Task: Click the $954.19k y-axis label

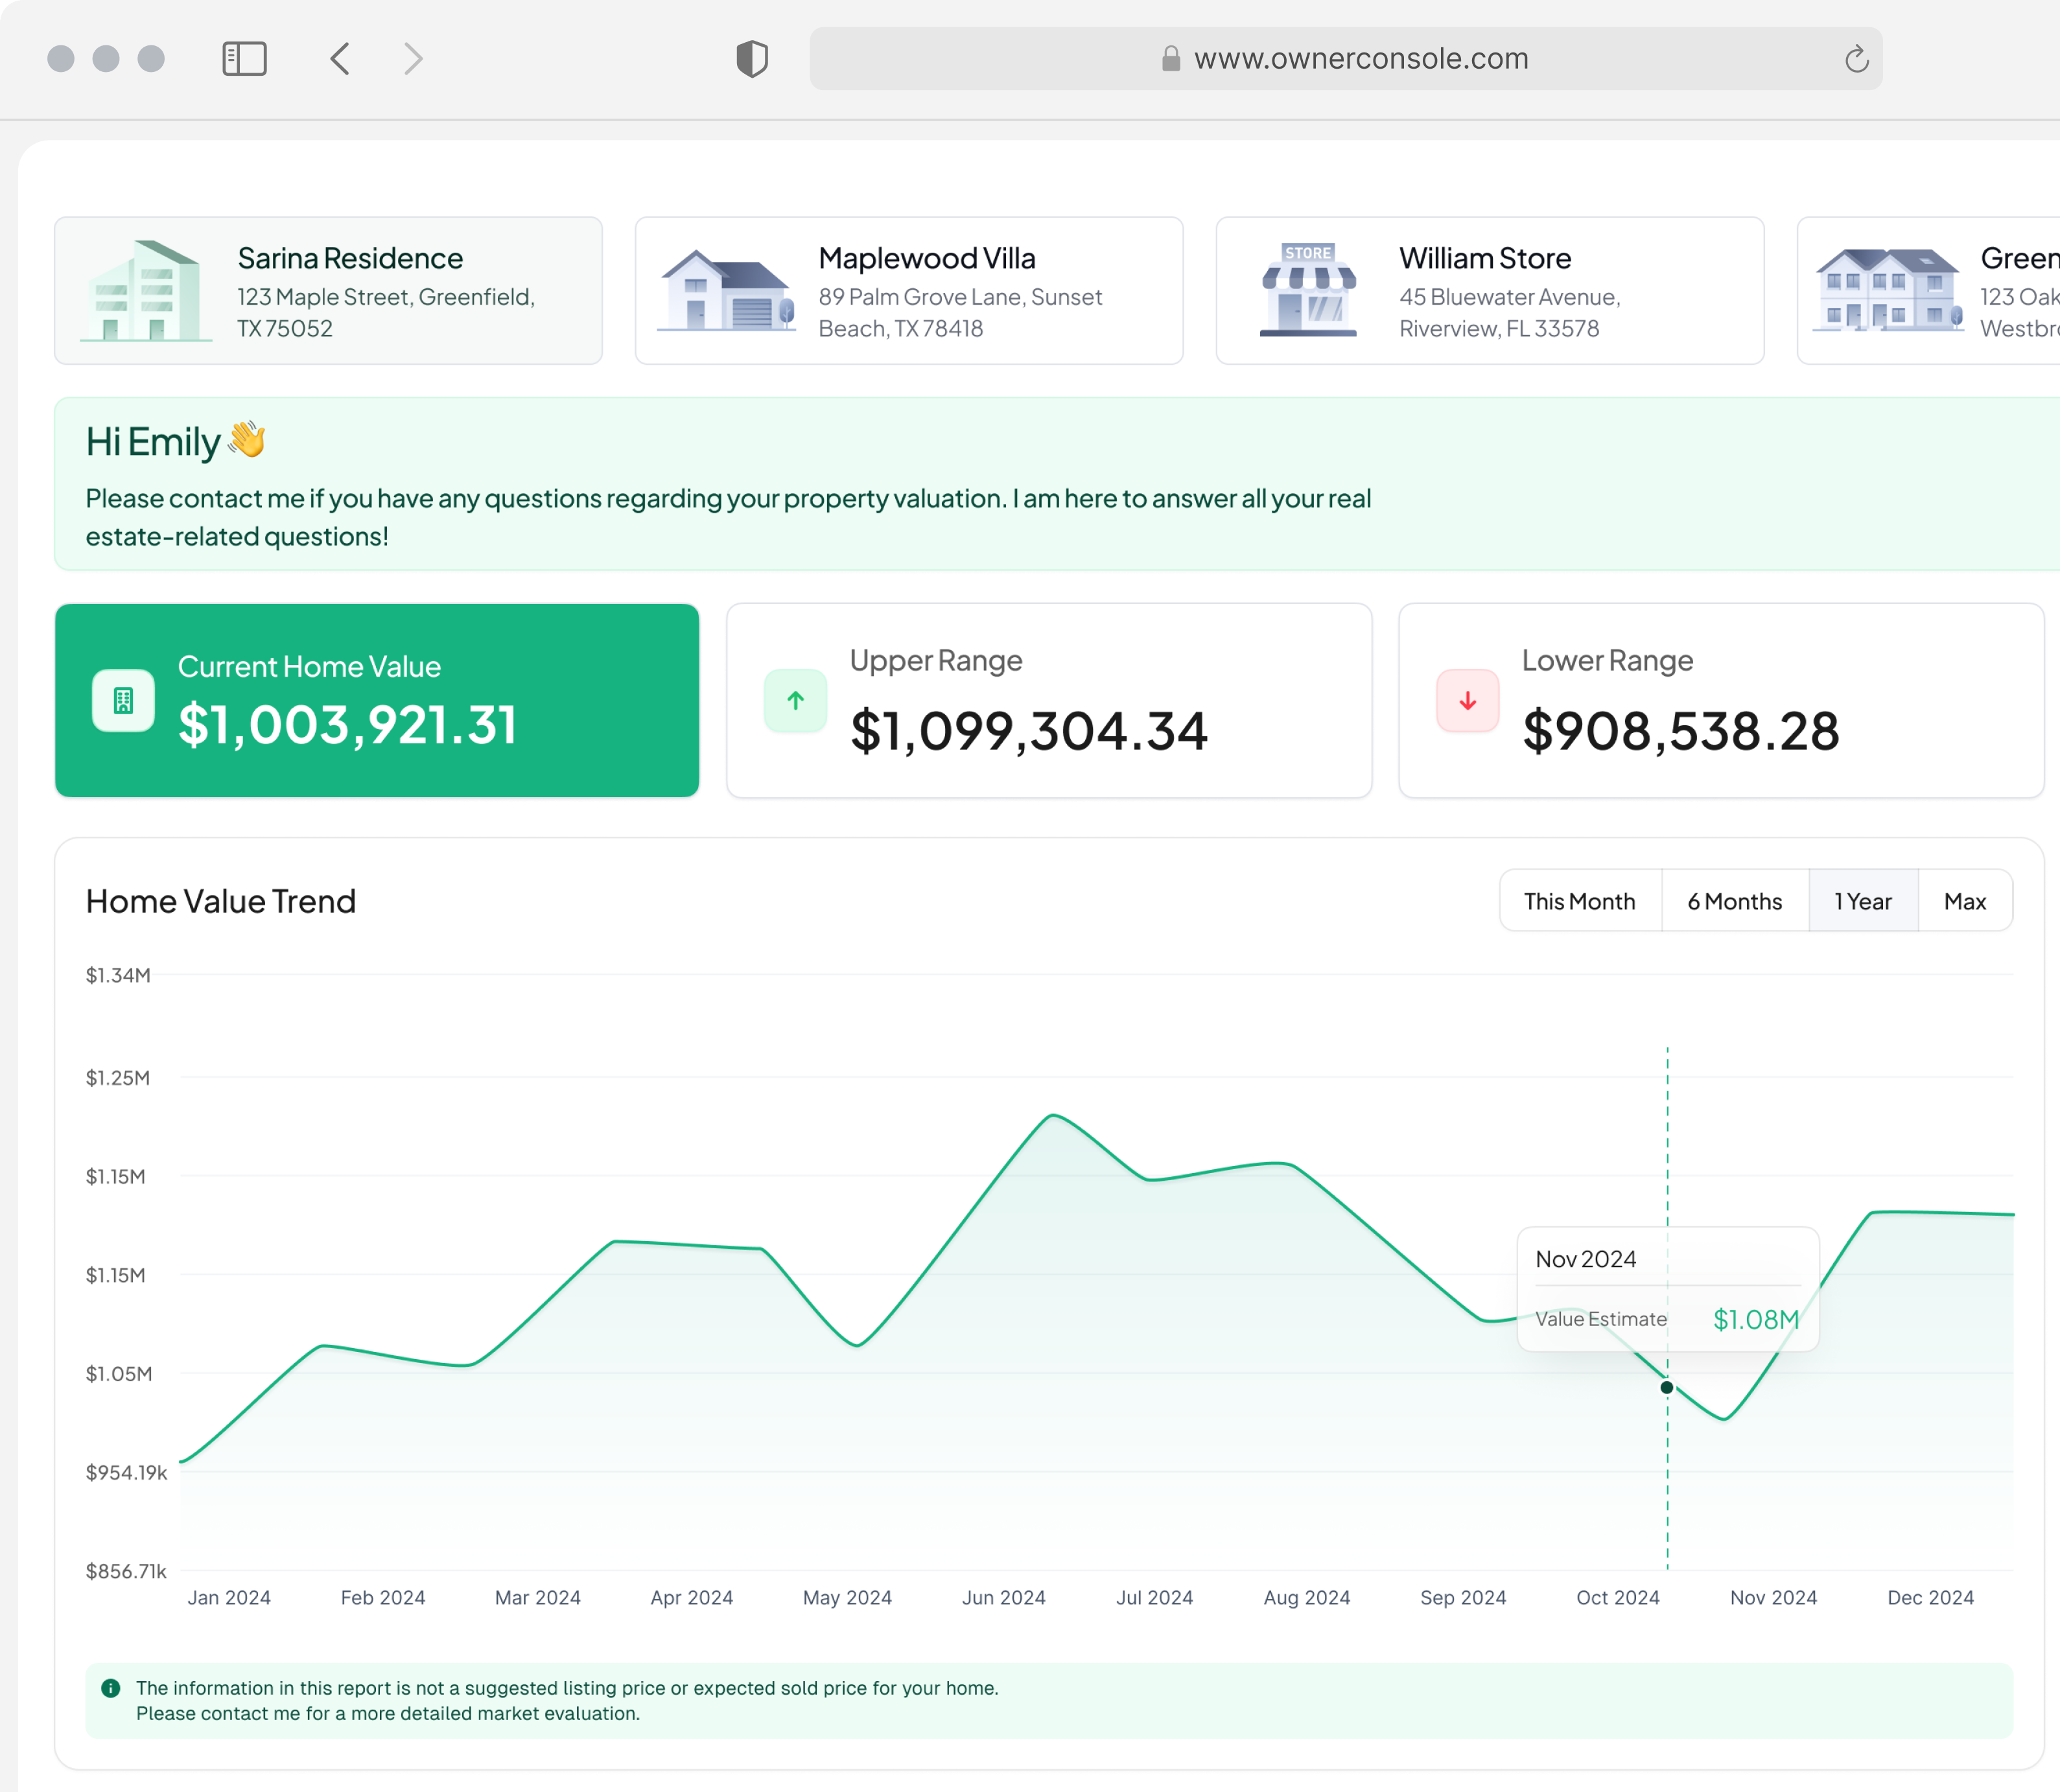Action: click(x=126, y=1472)
